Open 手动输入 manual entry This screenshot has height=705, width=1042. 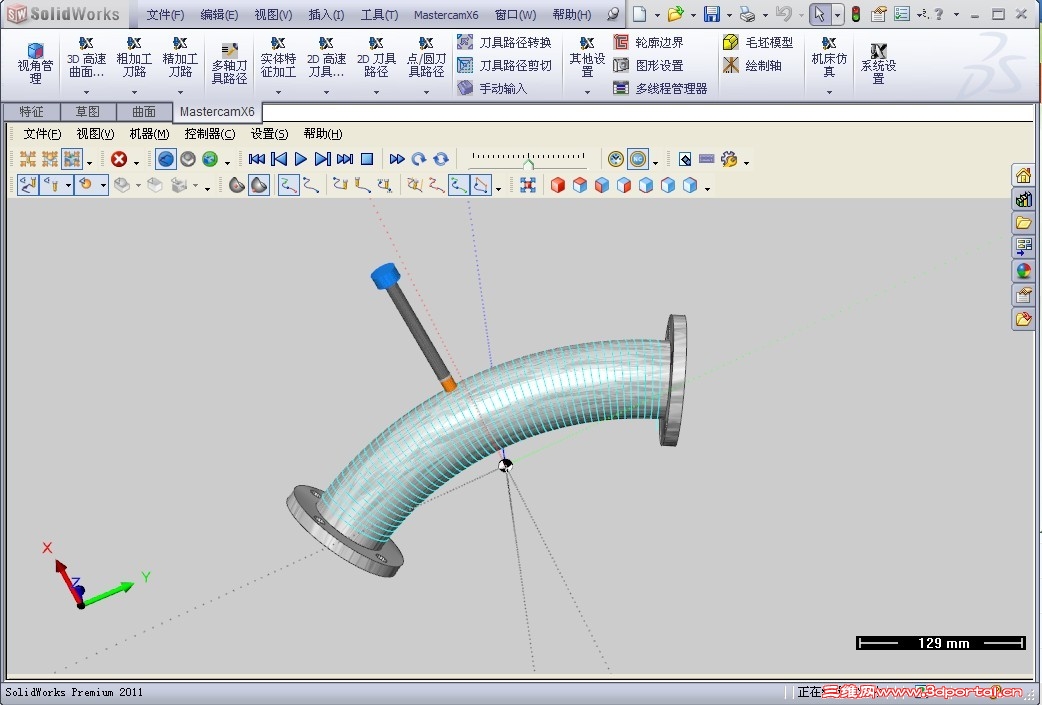pos(492,88)
